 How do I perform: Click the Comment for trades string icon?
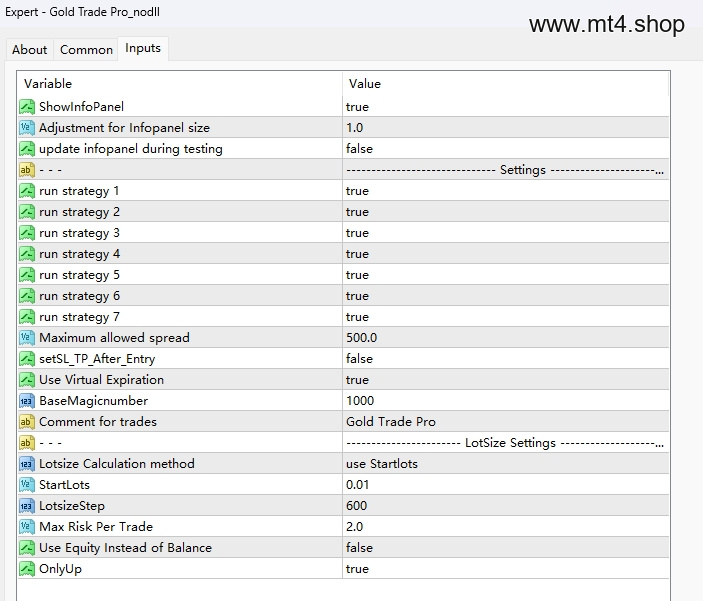click(27, 422)
